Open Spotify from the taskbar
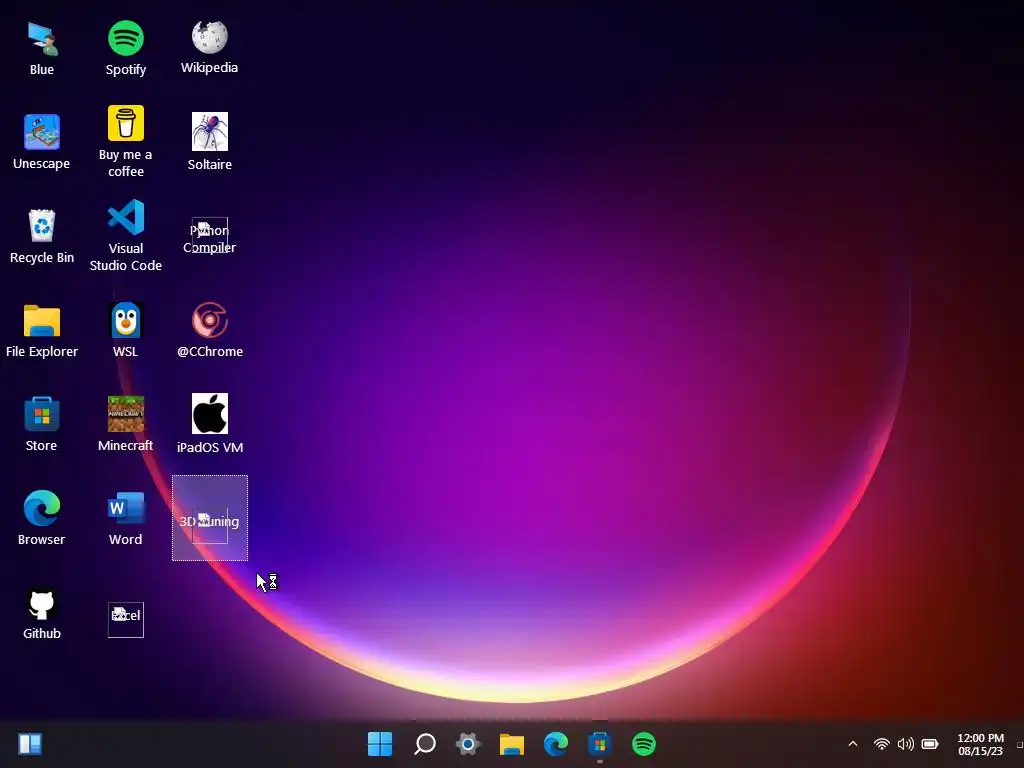Viewport: 1024px width, 768px height. (x=643, y=744)
